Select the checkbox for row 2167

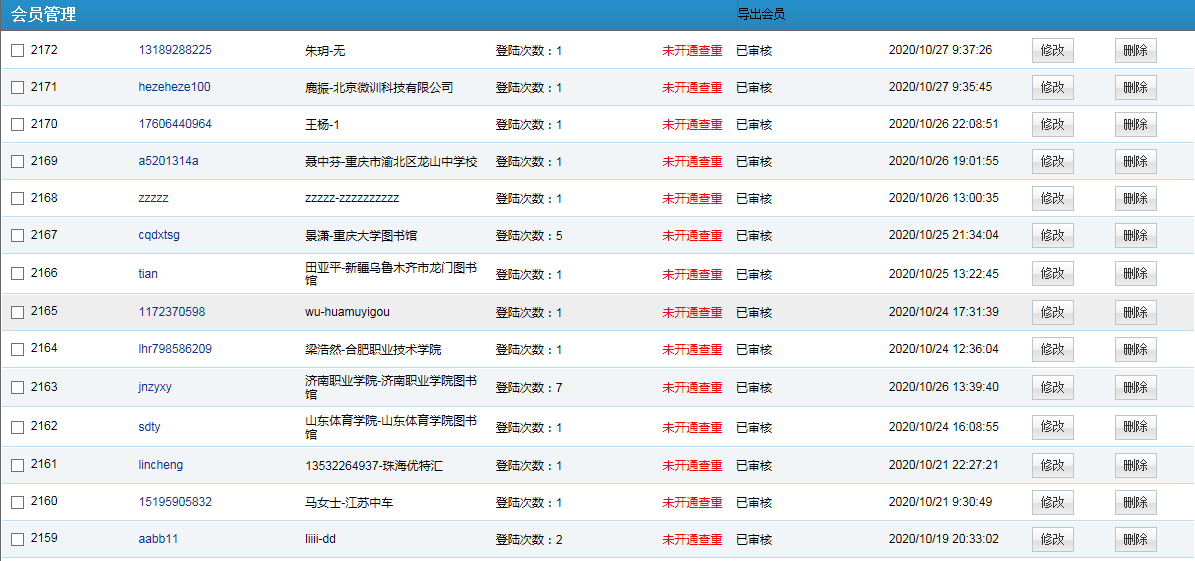tap(17, 236)
